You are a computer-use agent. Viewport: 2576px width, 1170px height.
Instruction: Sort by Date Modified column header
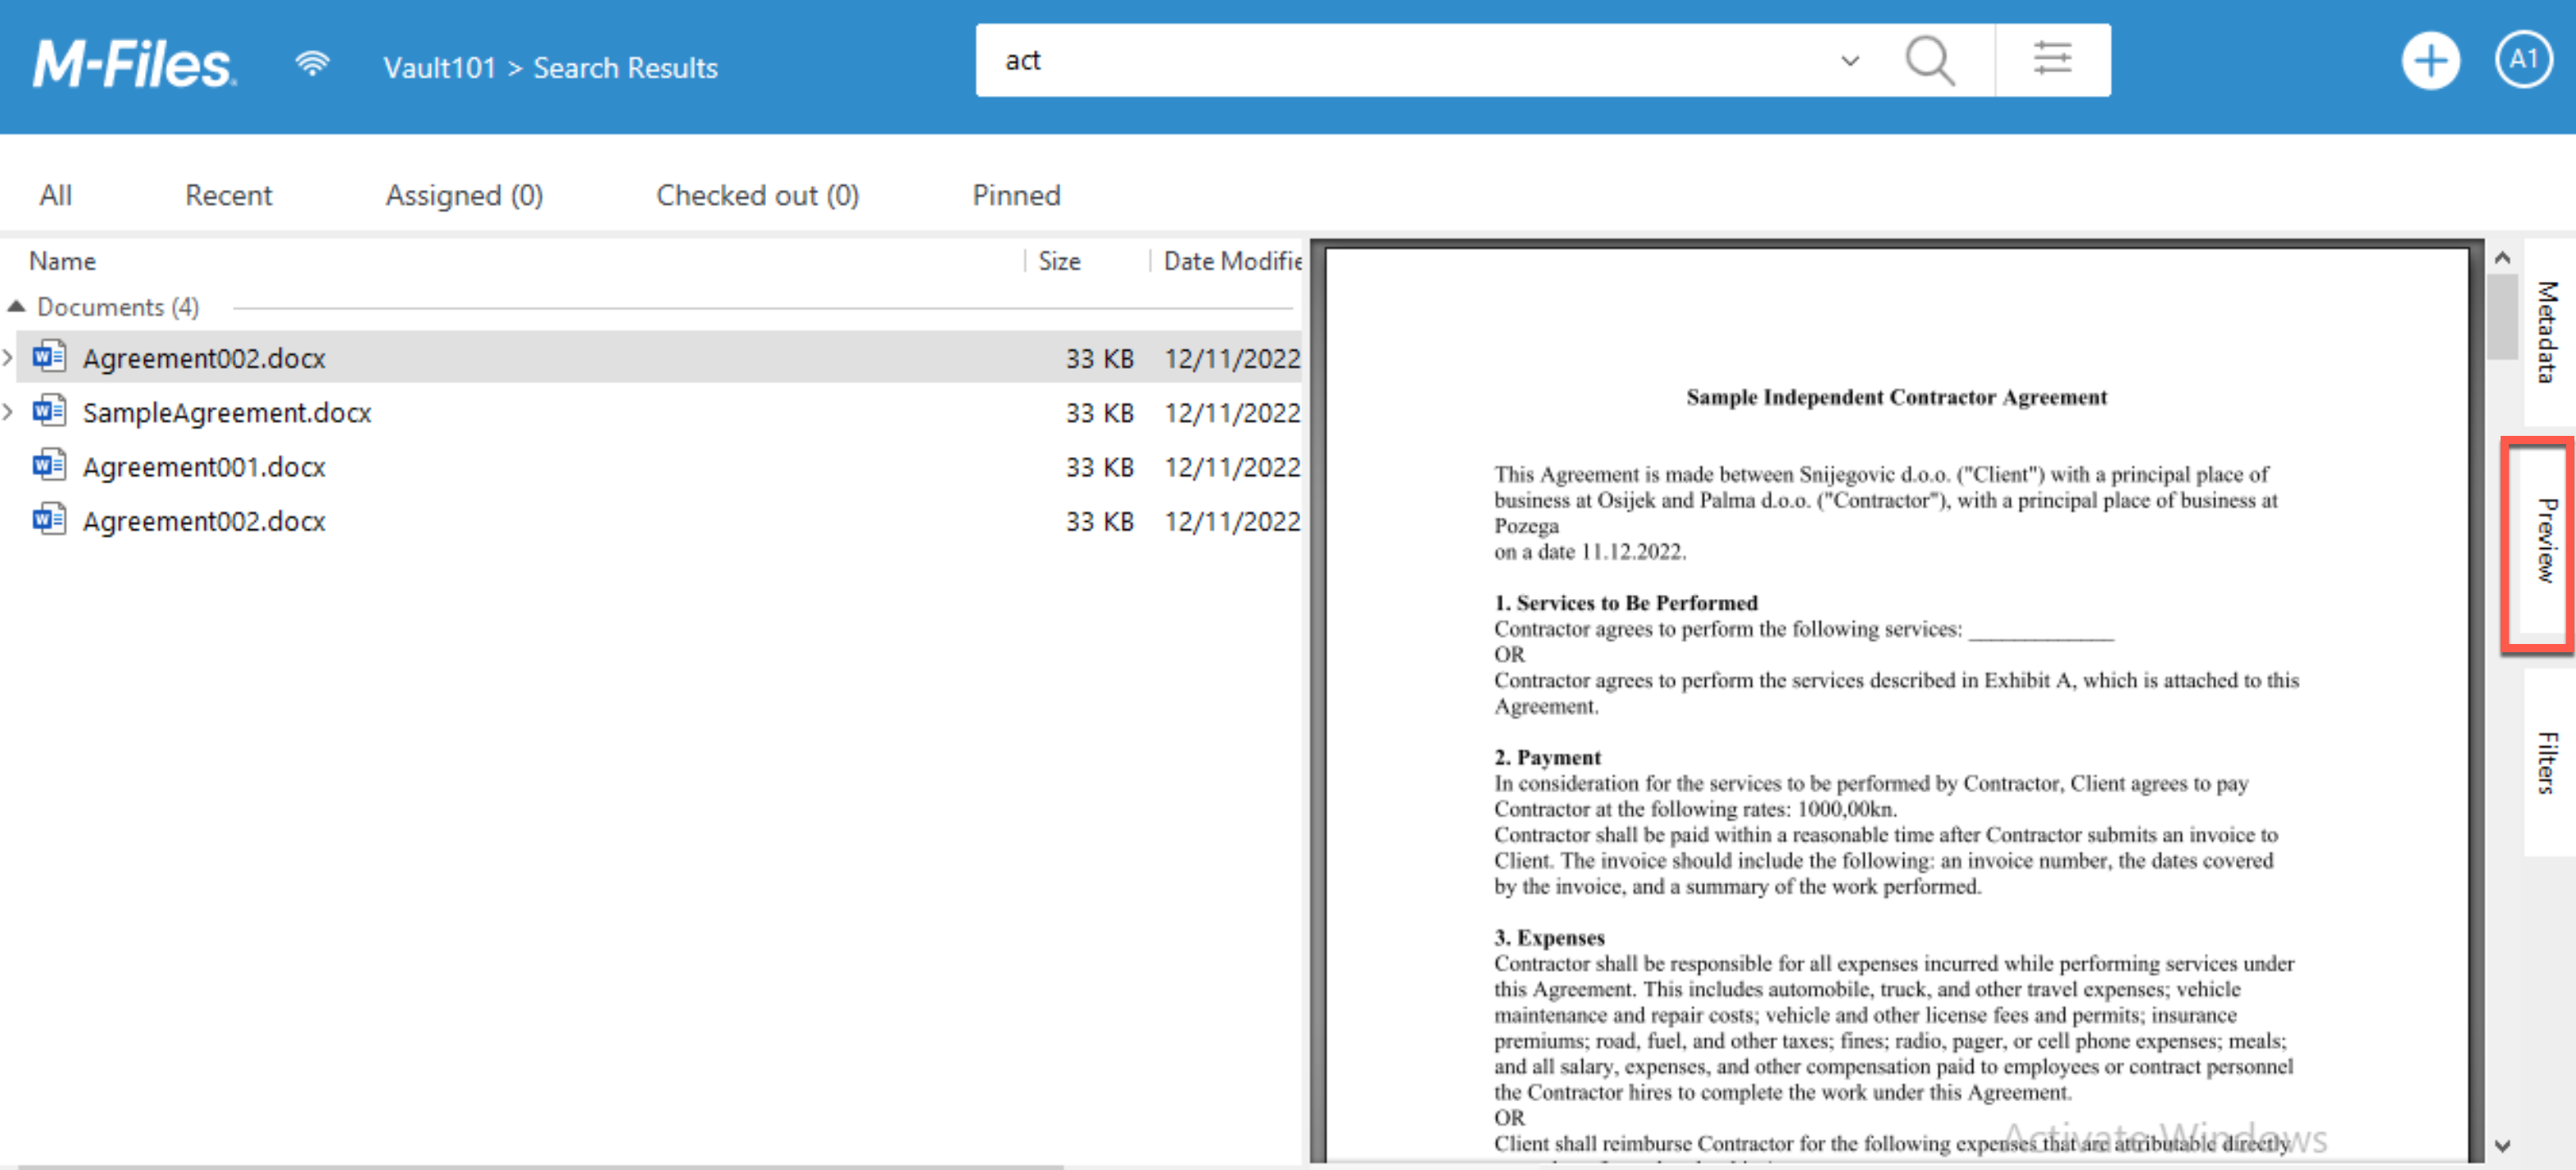pos(1232,261)
